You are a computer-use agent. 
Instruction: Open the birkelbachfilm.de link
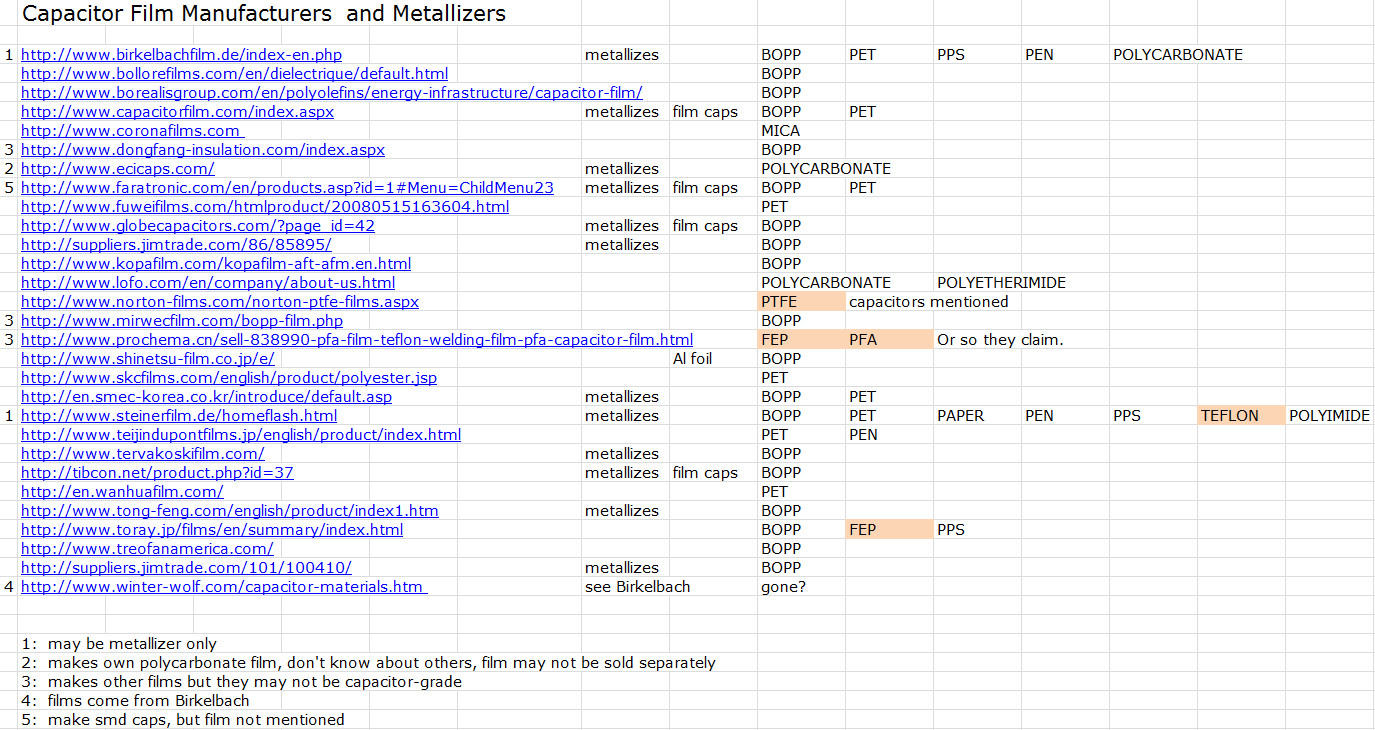click(181, 55)
